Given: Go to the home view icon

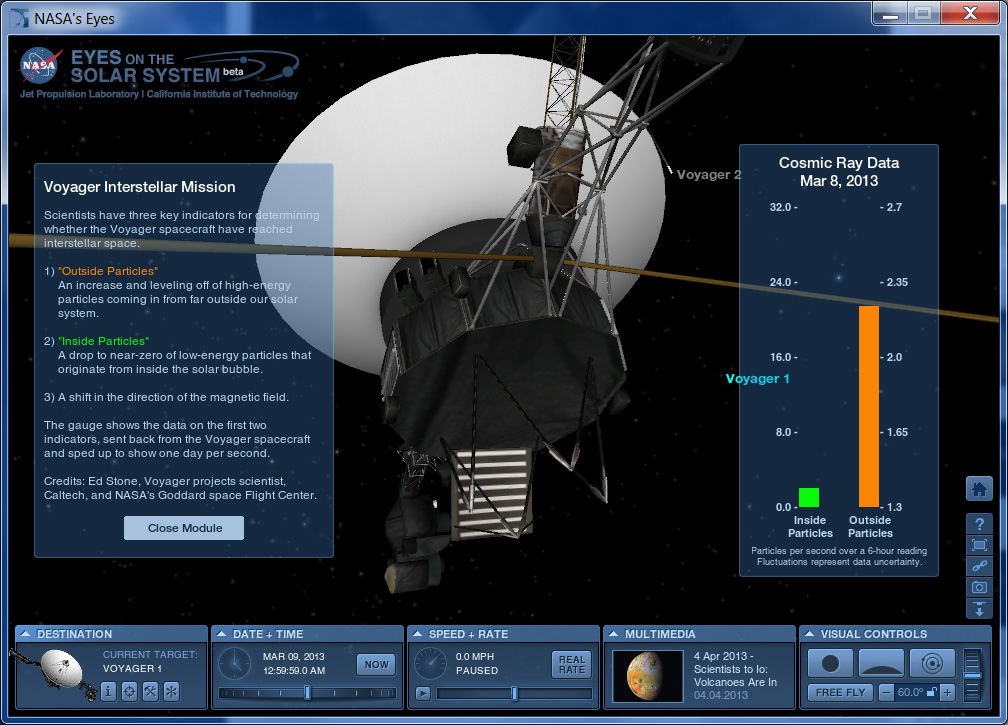Looking at the screenshot, I should (979, 489).
